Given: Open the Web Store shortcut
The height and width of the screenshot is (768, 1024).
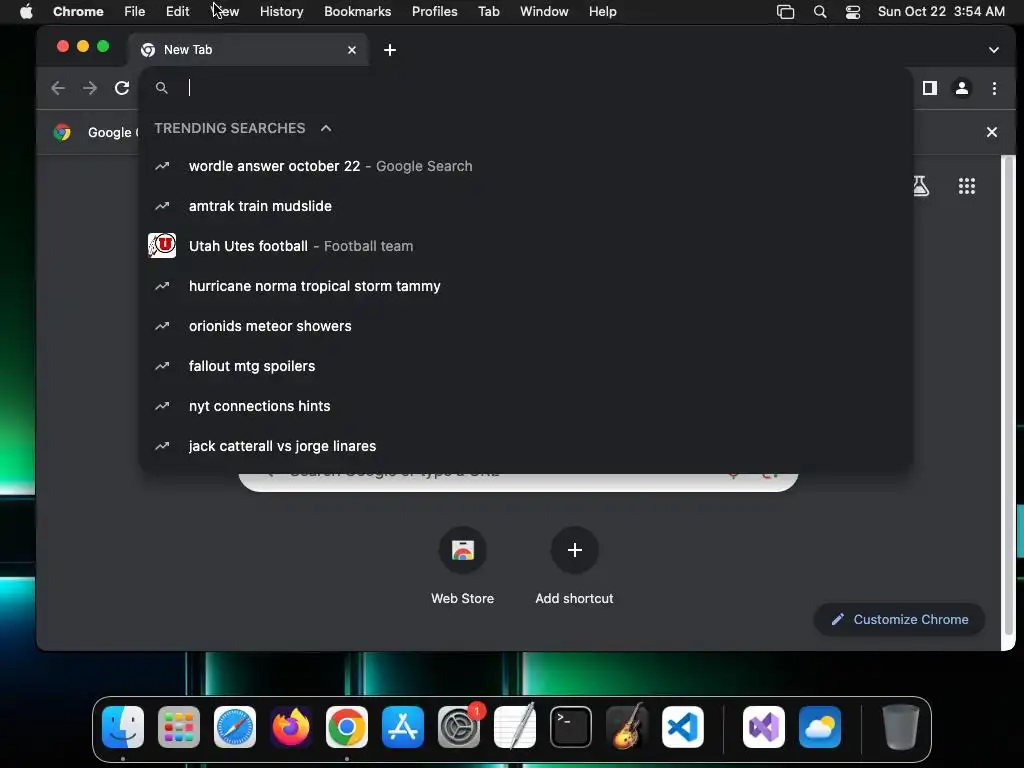Looking at the screenshot, I should [x=462, y=566].
